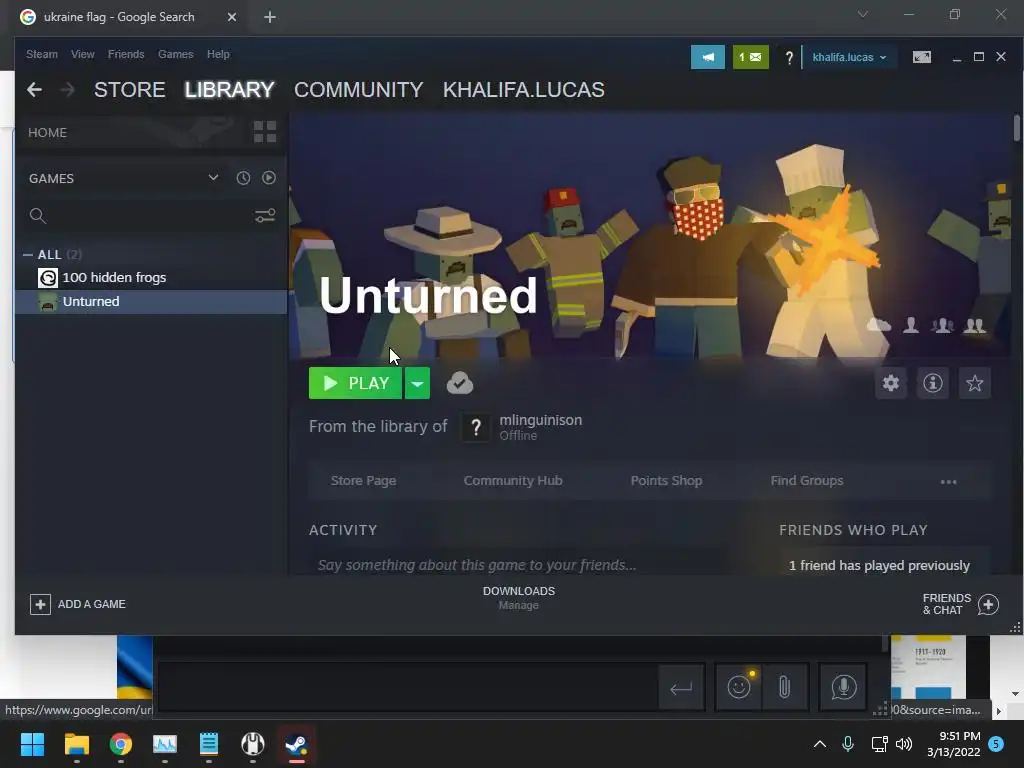Viewport: 1024px width, 768px height.
Task: Open Steam announcements megaphone icon
Action: tap(708, 57)
